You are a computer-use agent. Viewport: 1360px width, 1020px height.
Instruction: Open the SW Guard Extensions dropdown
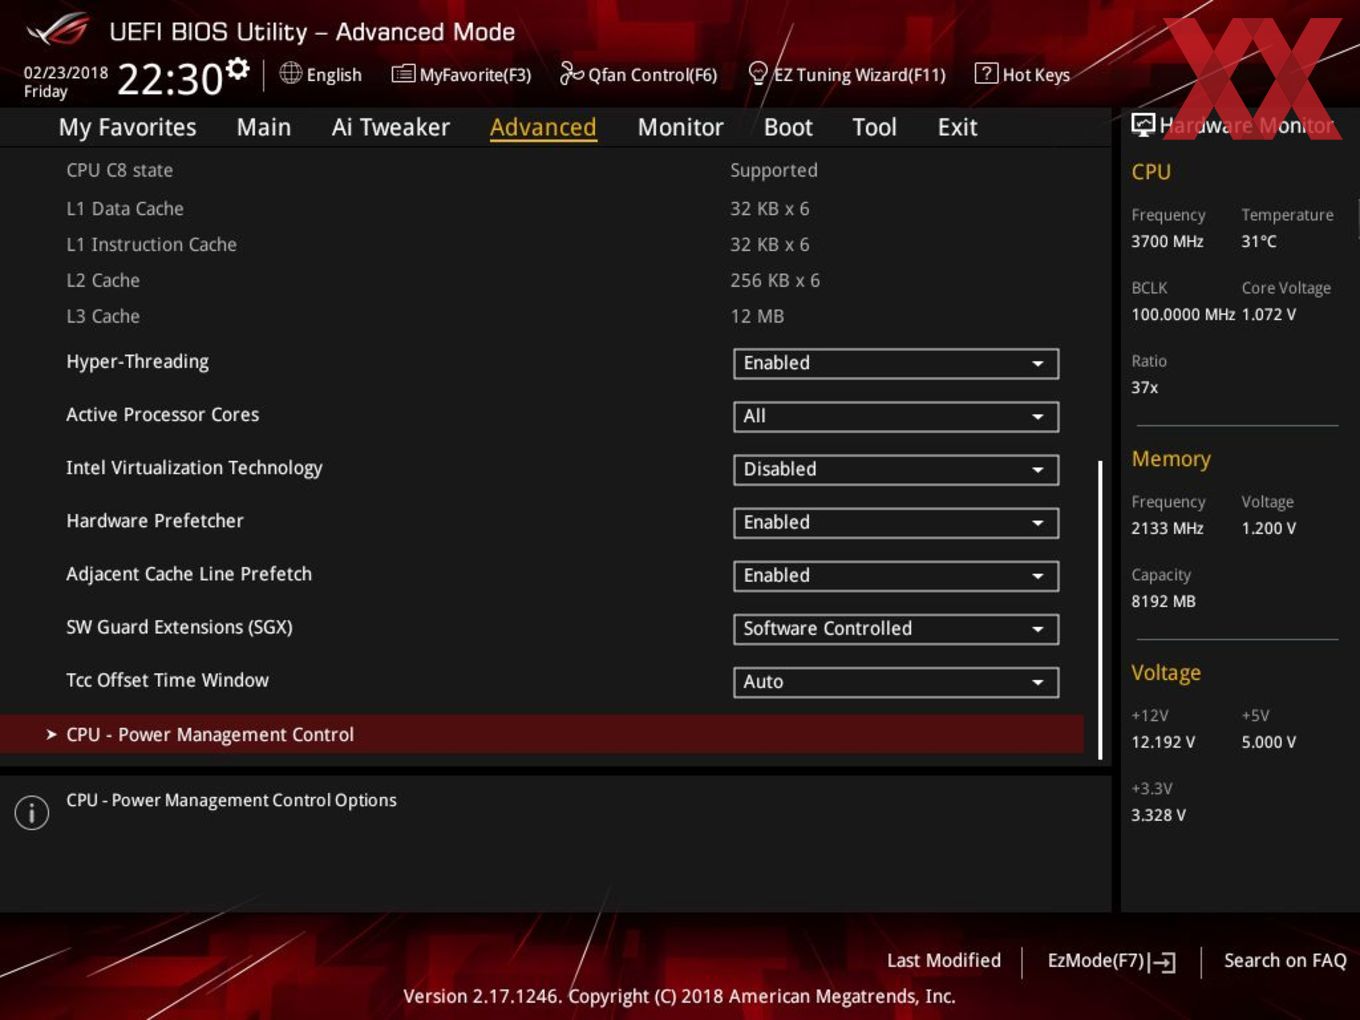pos(896,628)
